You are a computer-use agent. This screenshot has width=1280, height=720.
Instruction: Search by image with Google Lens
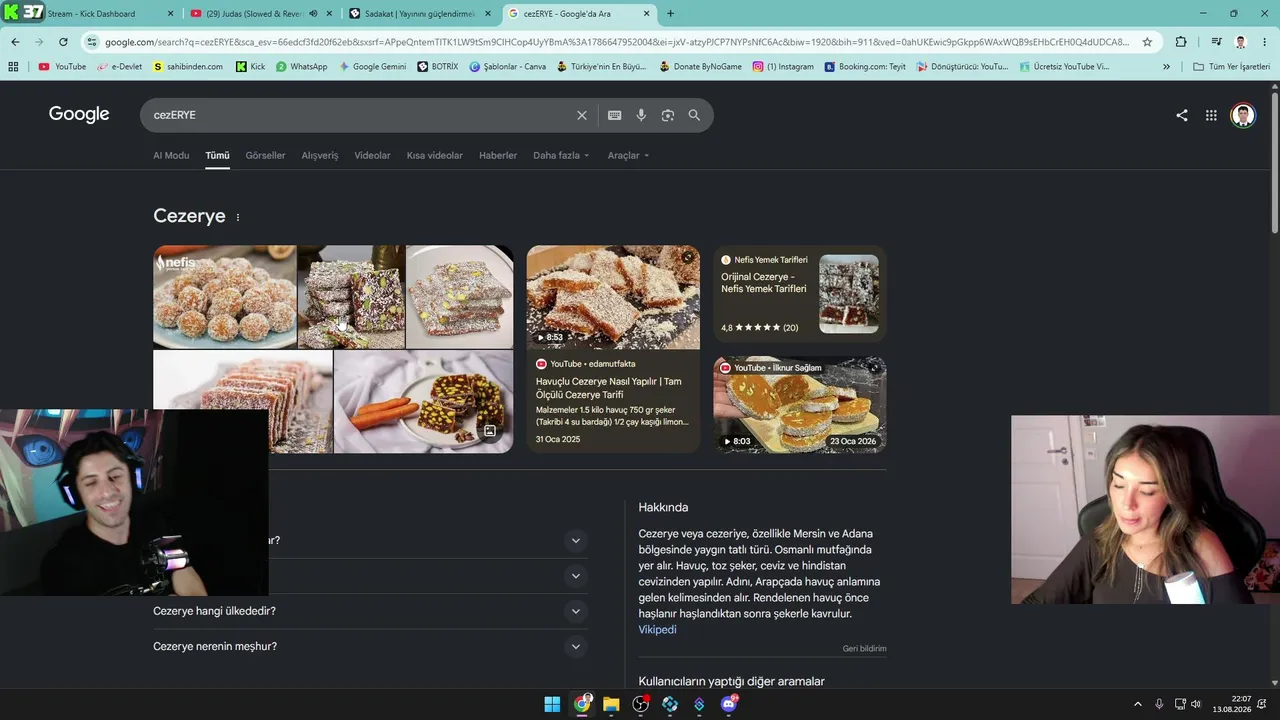[668, 115]
